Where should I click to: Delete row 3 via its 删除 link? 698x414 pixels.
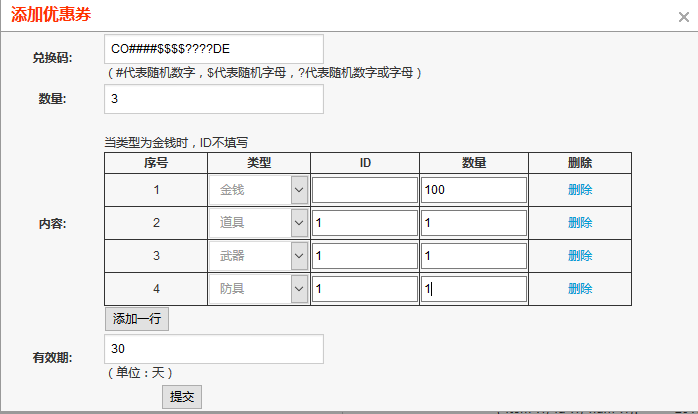(580, 256)
